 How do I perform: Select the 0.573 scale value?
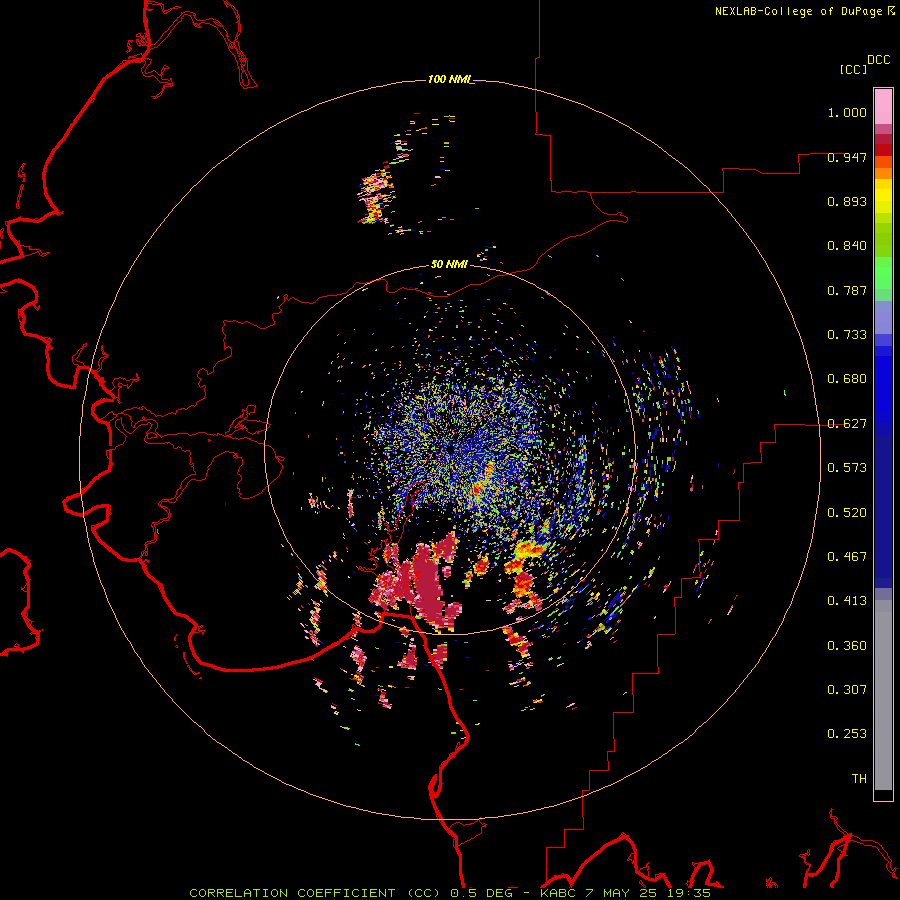coord(847,468)
